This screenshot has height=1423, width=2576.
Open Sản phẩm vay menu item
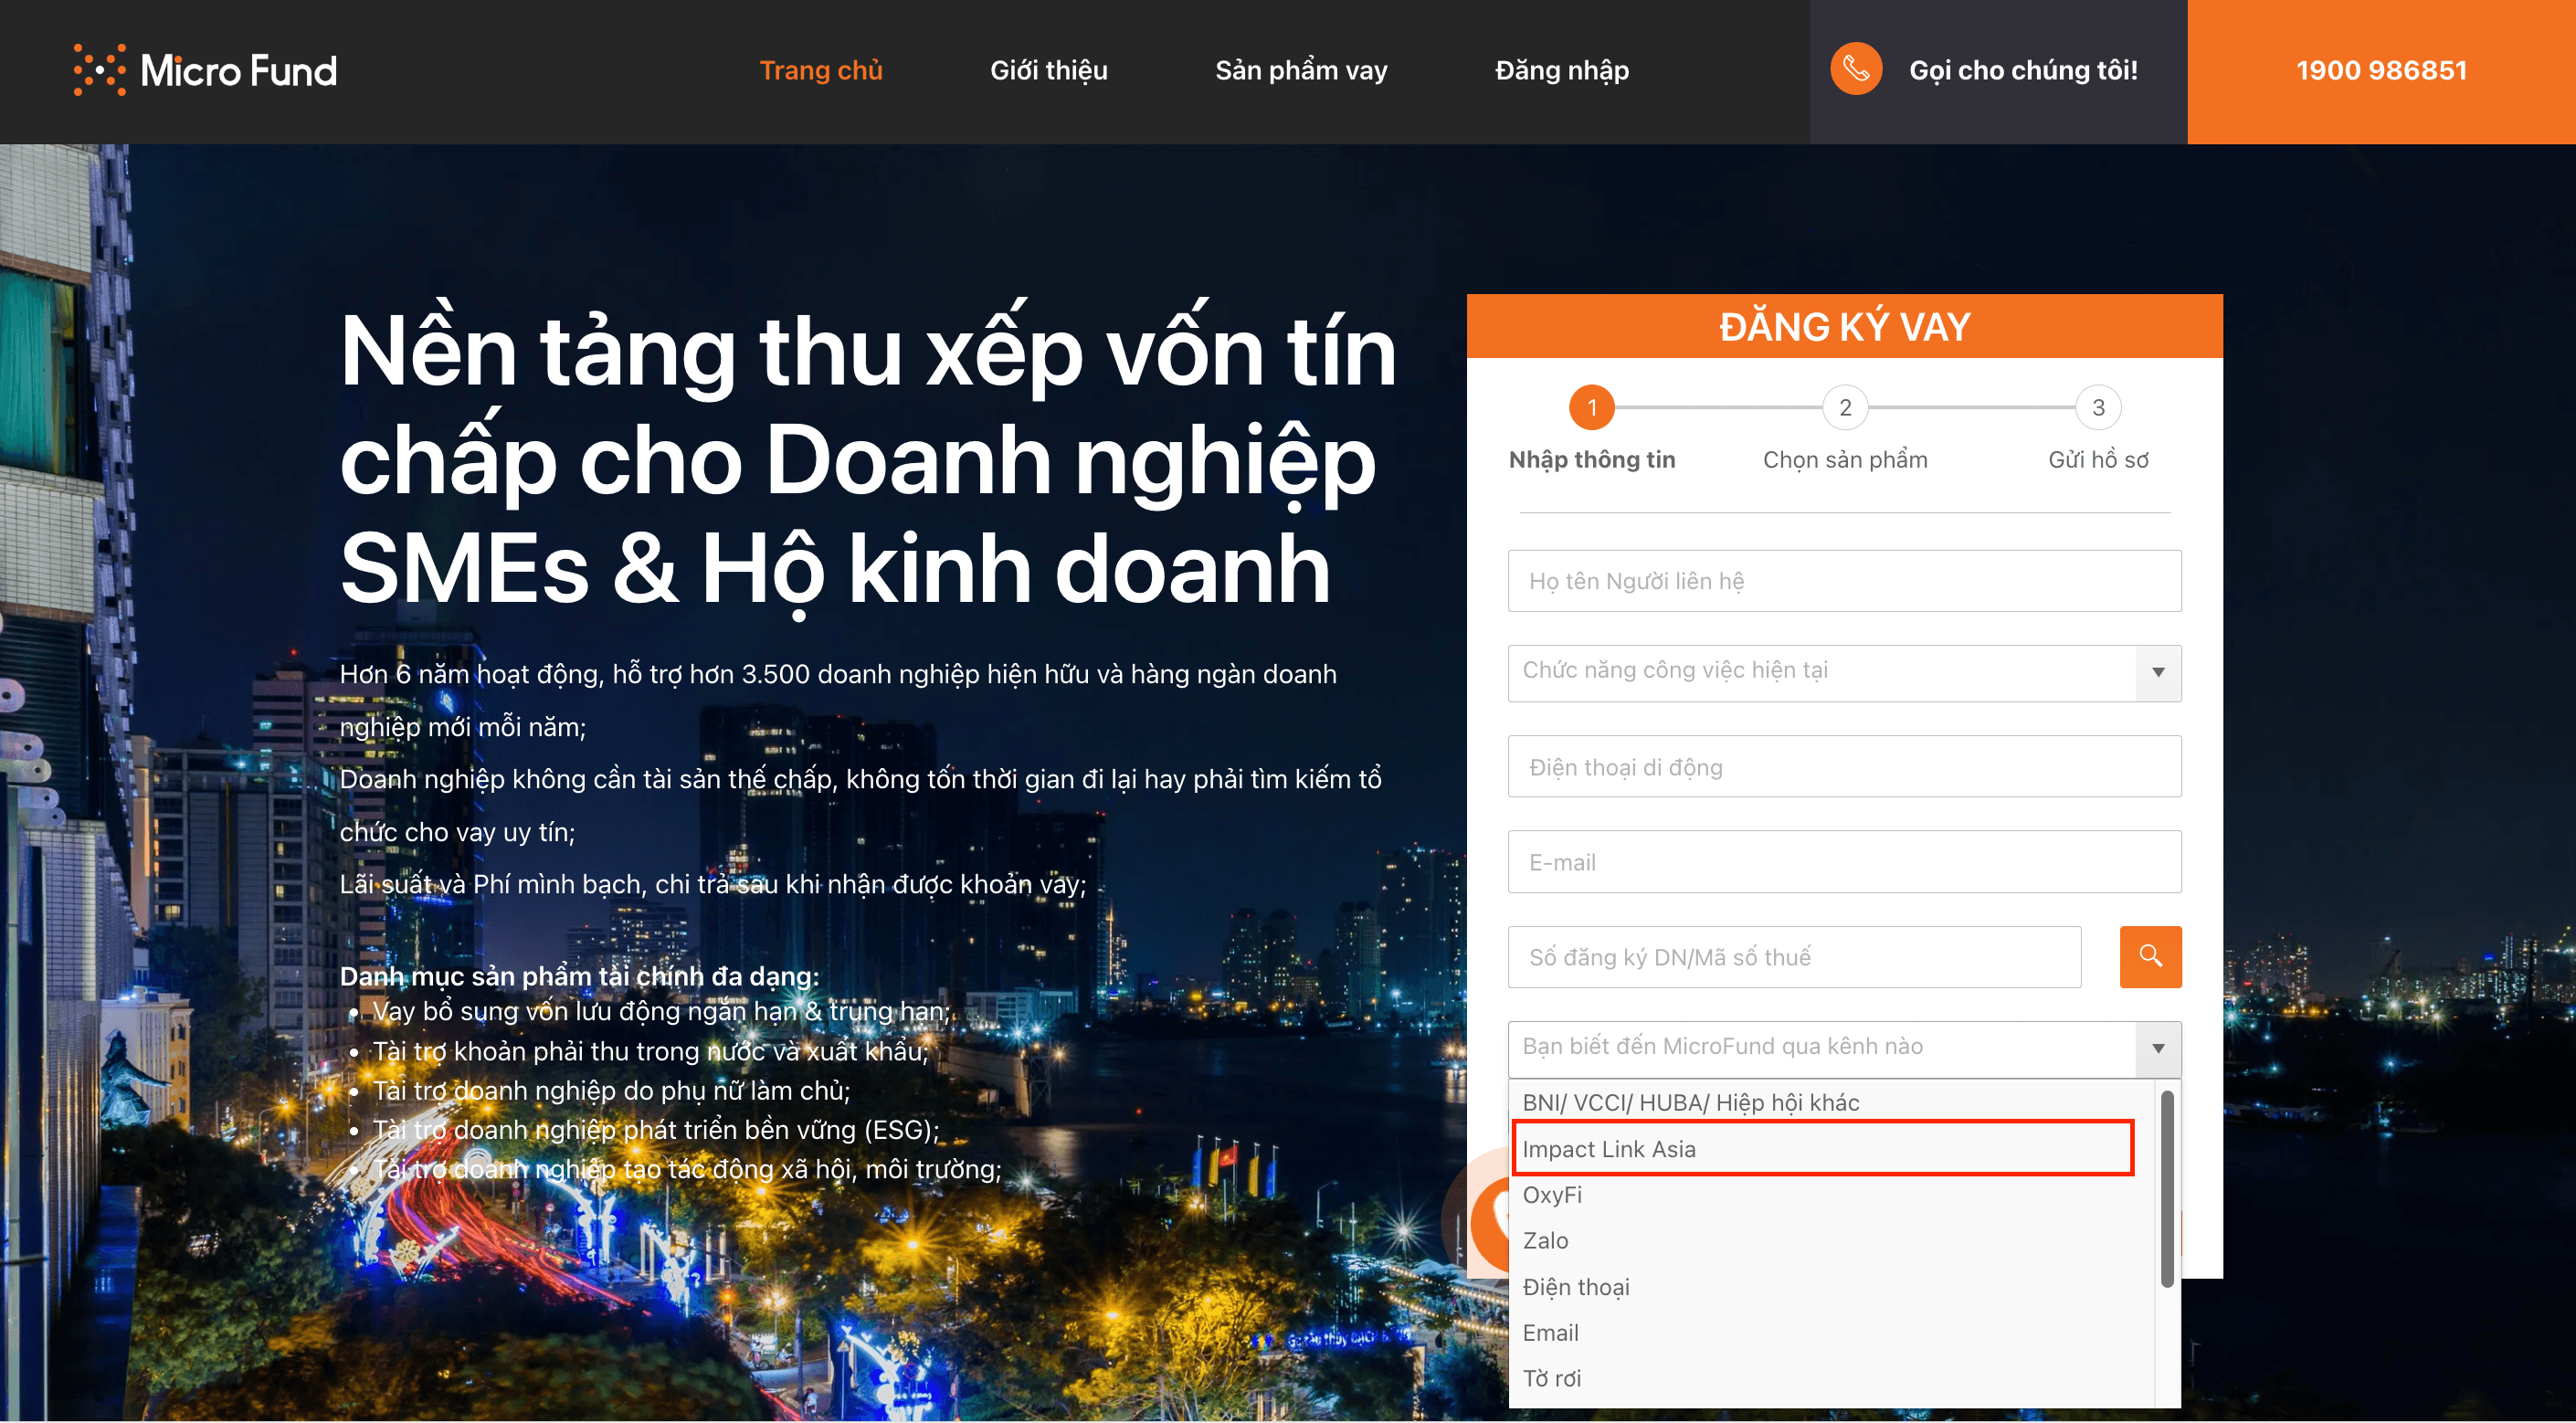pos(1300,70)
